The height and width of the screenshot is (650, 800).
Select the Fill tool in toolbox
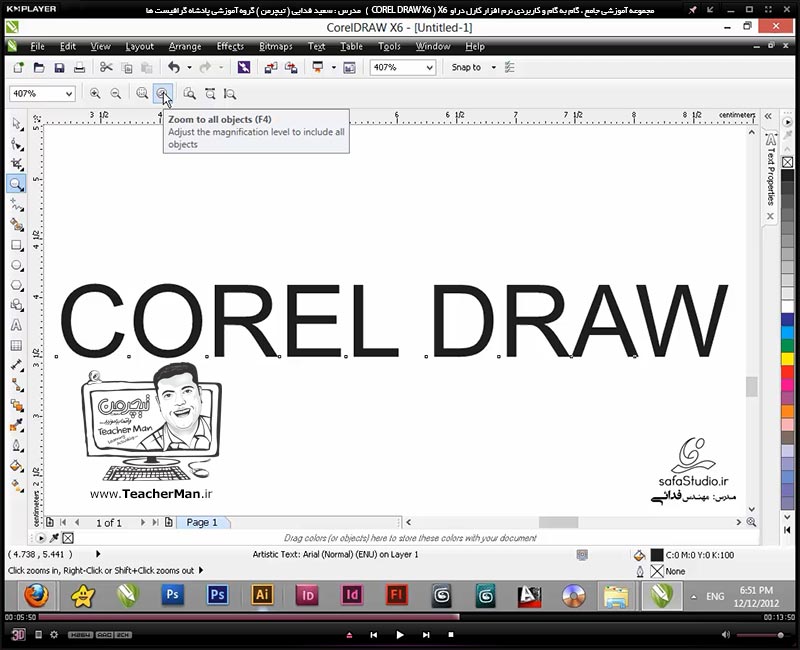pyautogui.click(x=16, y=466)
